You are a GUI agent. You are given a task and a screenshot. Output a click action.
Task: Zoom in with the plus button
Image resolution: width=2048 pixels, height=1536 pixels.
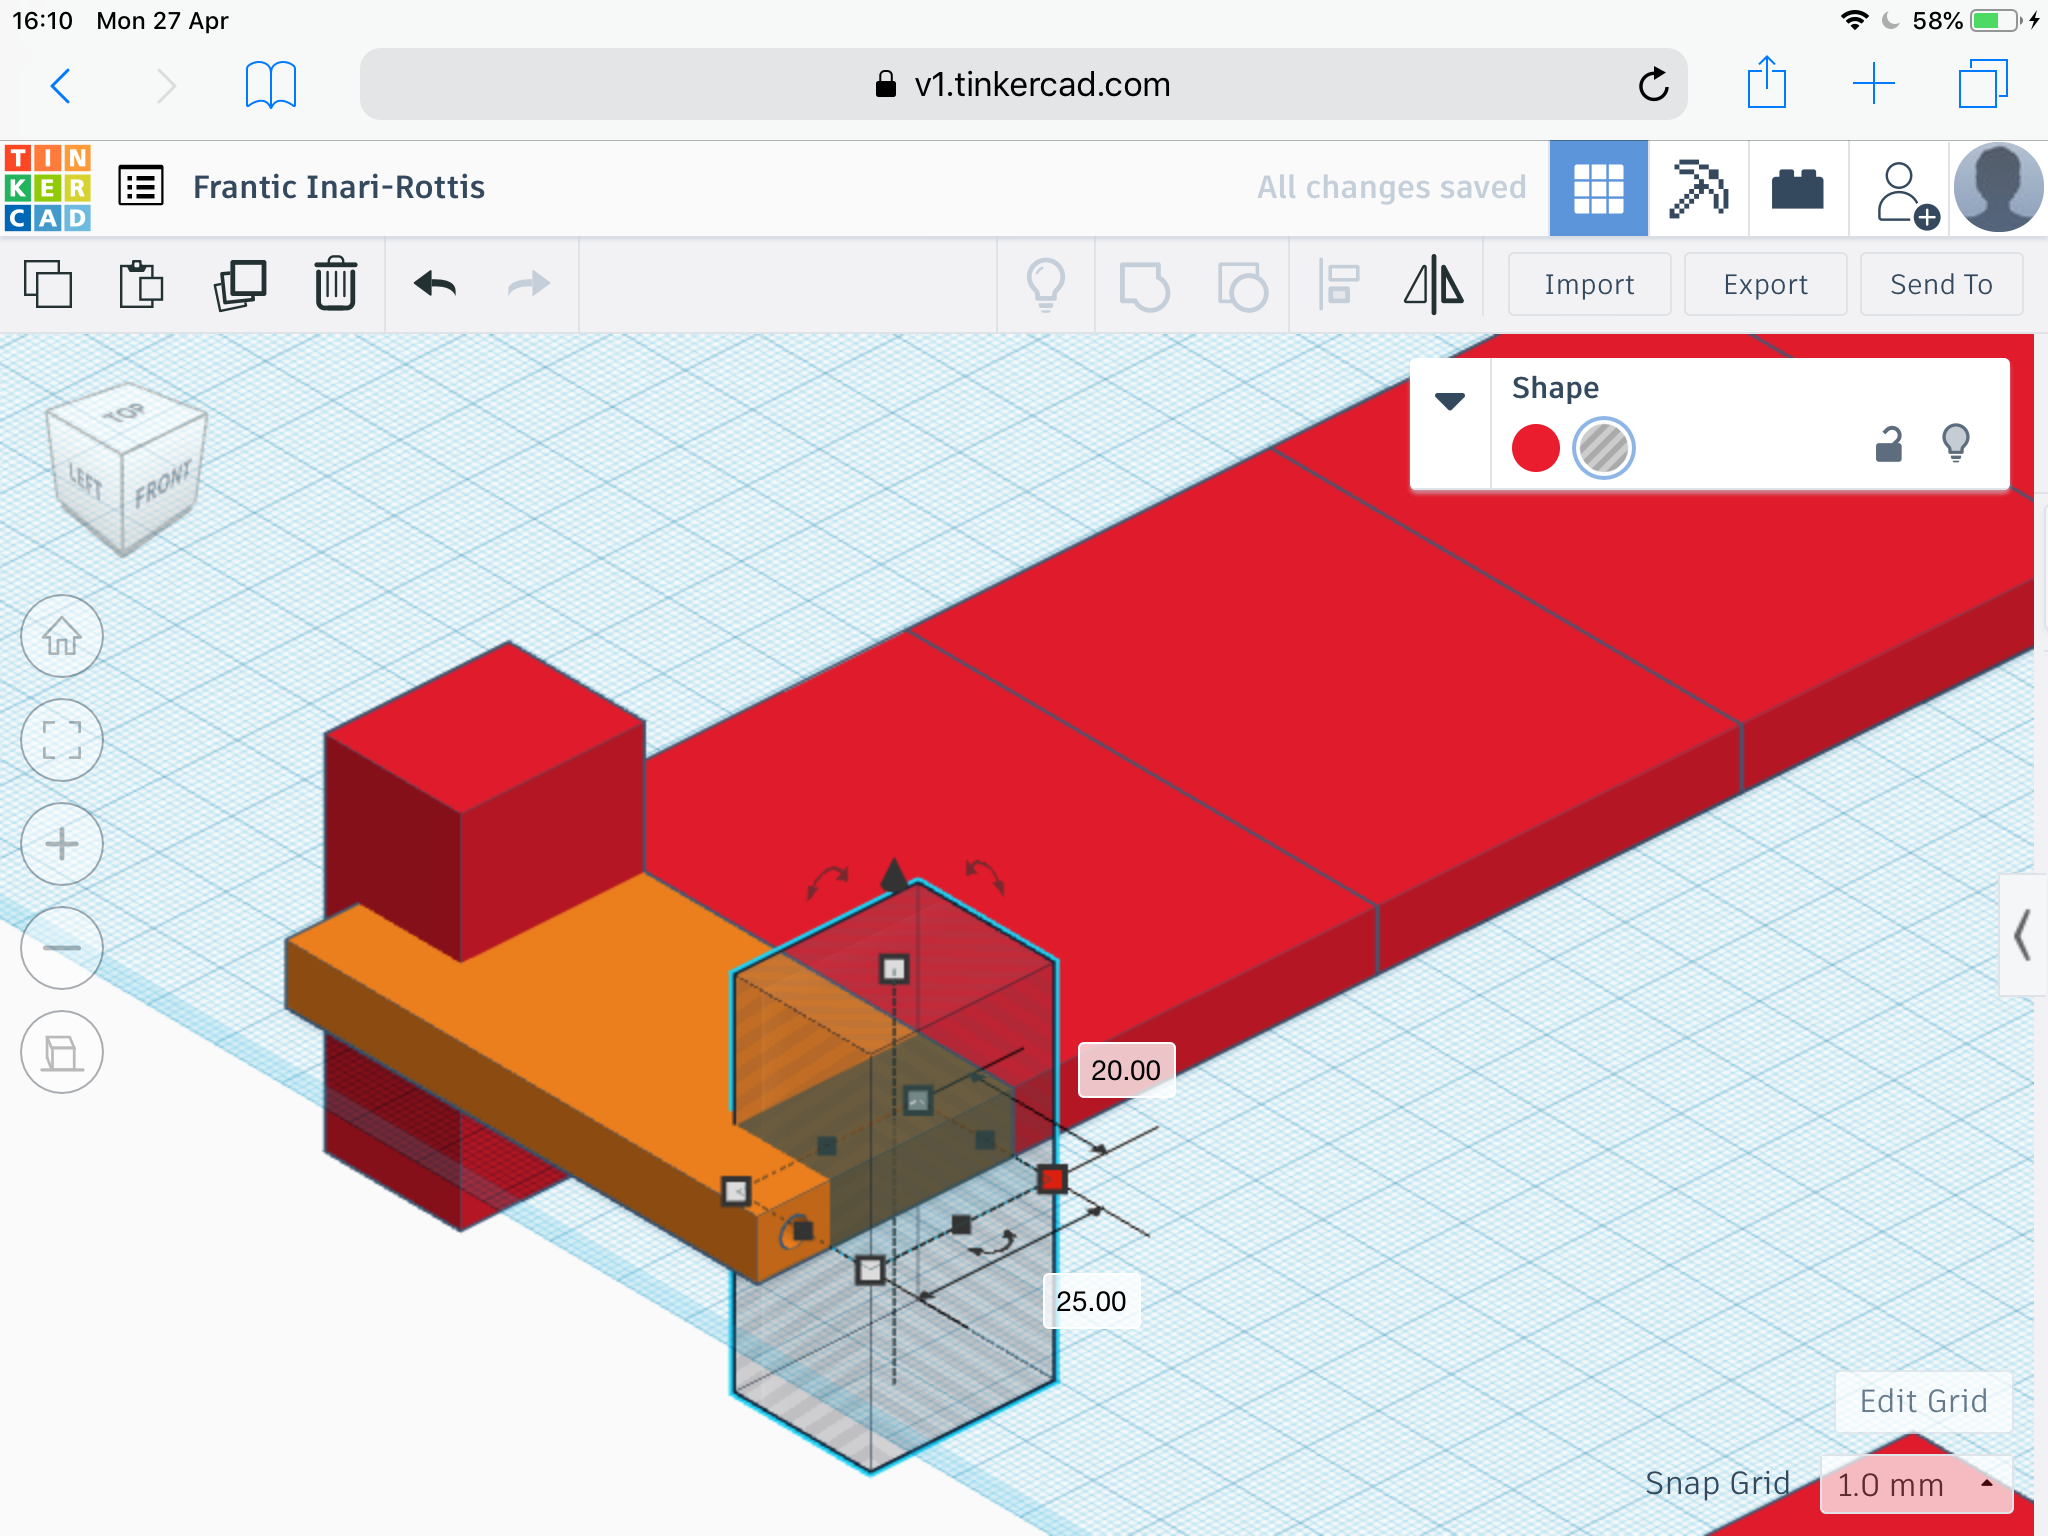tap(62, 844)
